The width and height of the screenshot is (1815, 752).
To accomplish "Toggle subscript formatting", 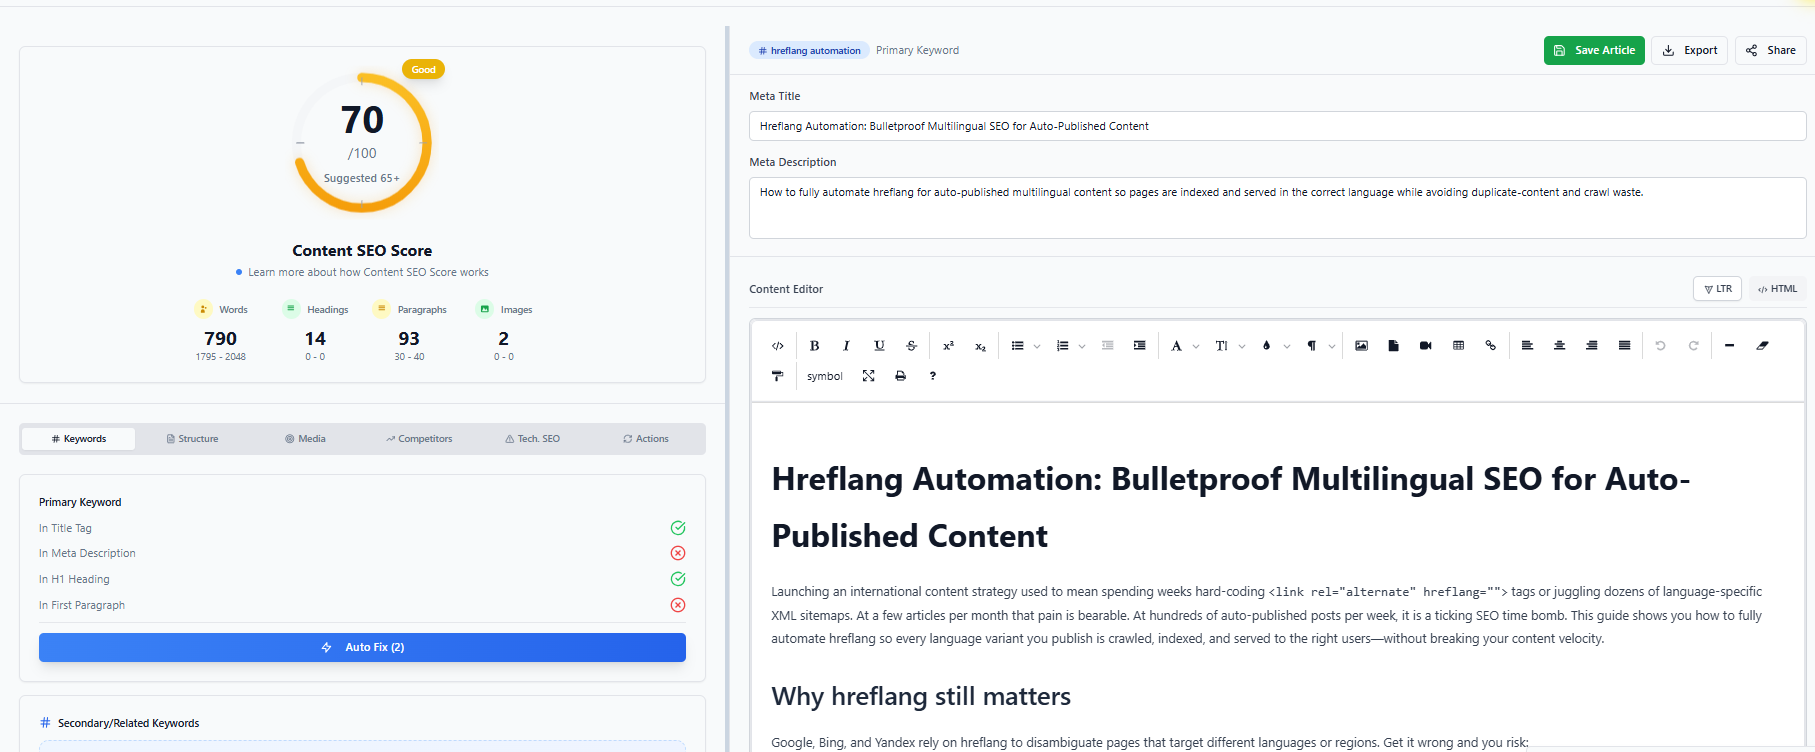I will click(x=980, y=346).
